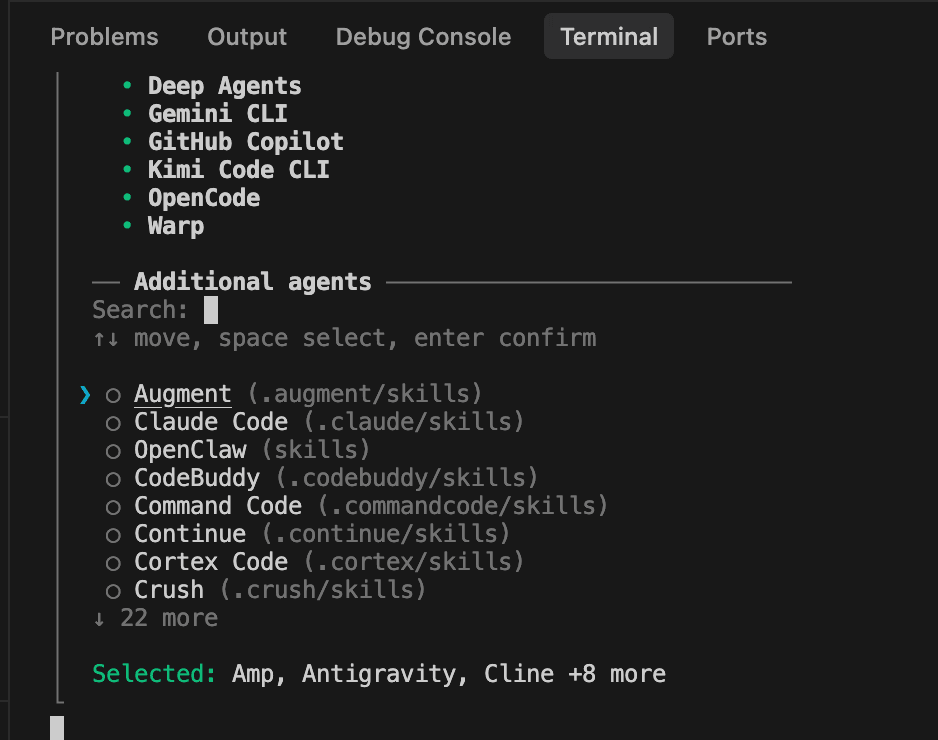Screen dimensions: 938x740
Task: Toggle the OpenClaw agent circle
Action: tap(113, 451)
